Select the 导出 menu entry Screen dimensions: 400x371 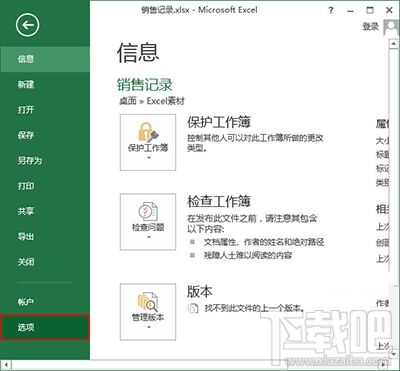click(45, 237)
